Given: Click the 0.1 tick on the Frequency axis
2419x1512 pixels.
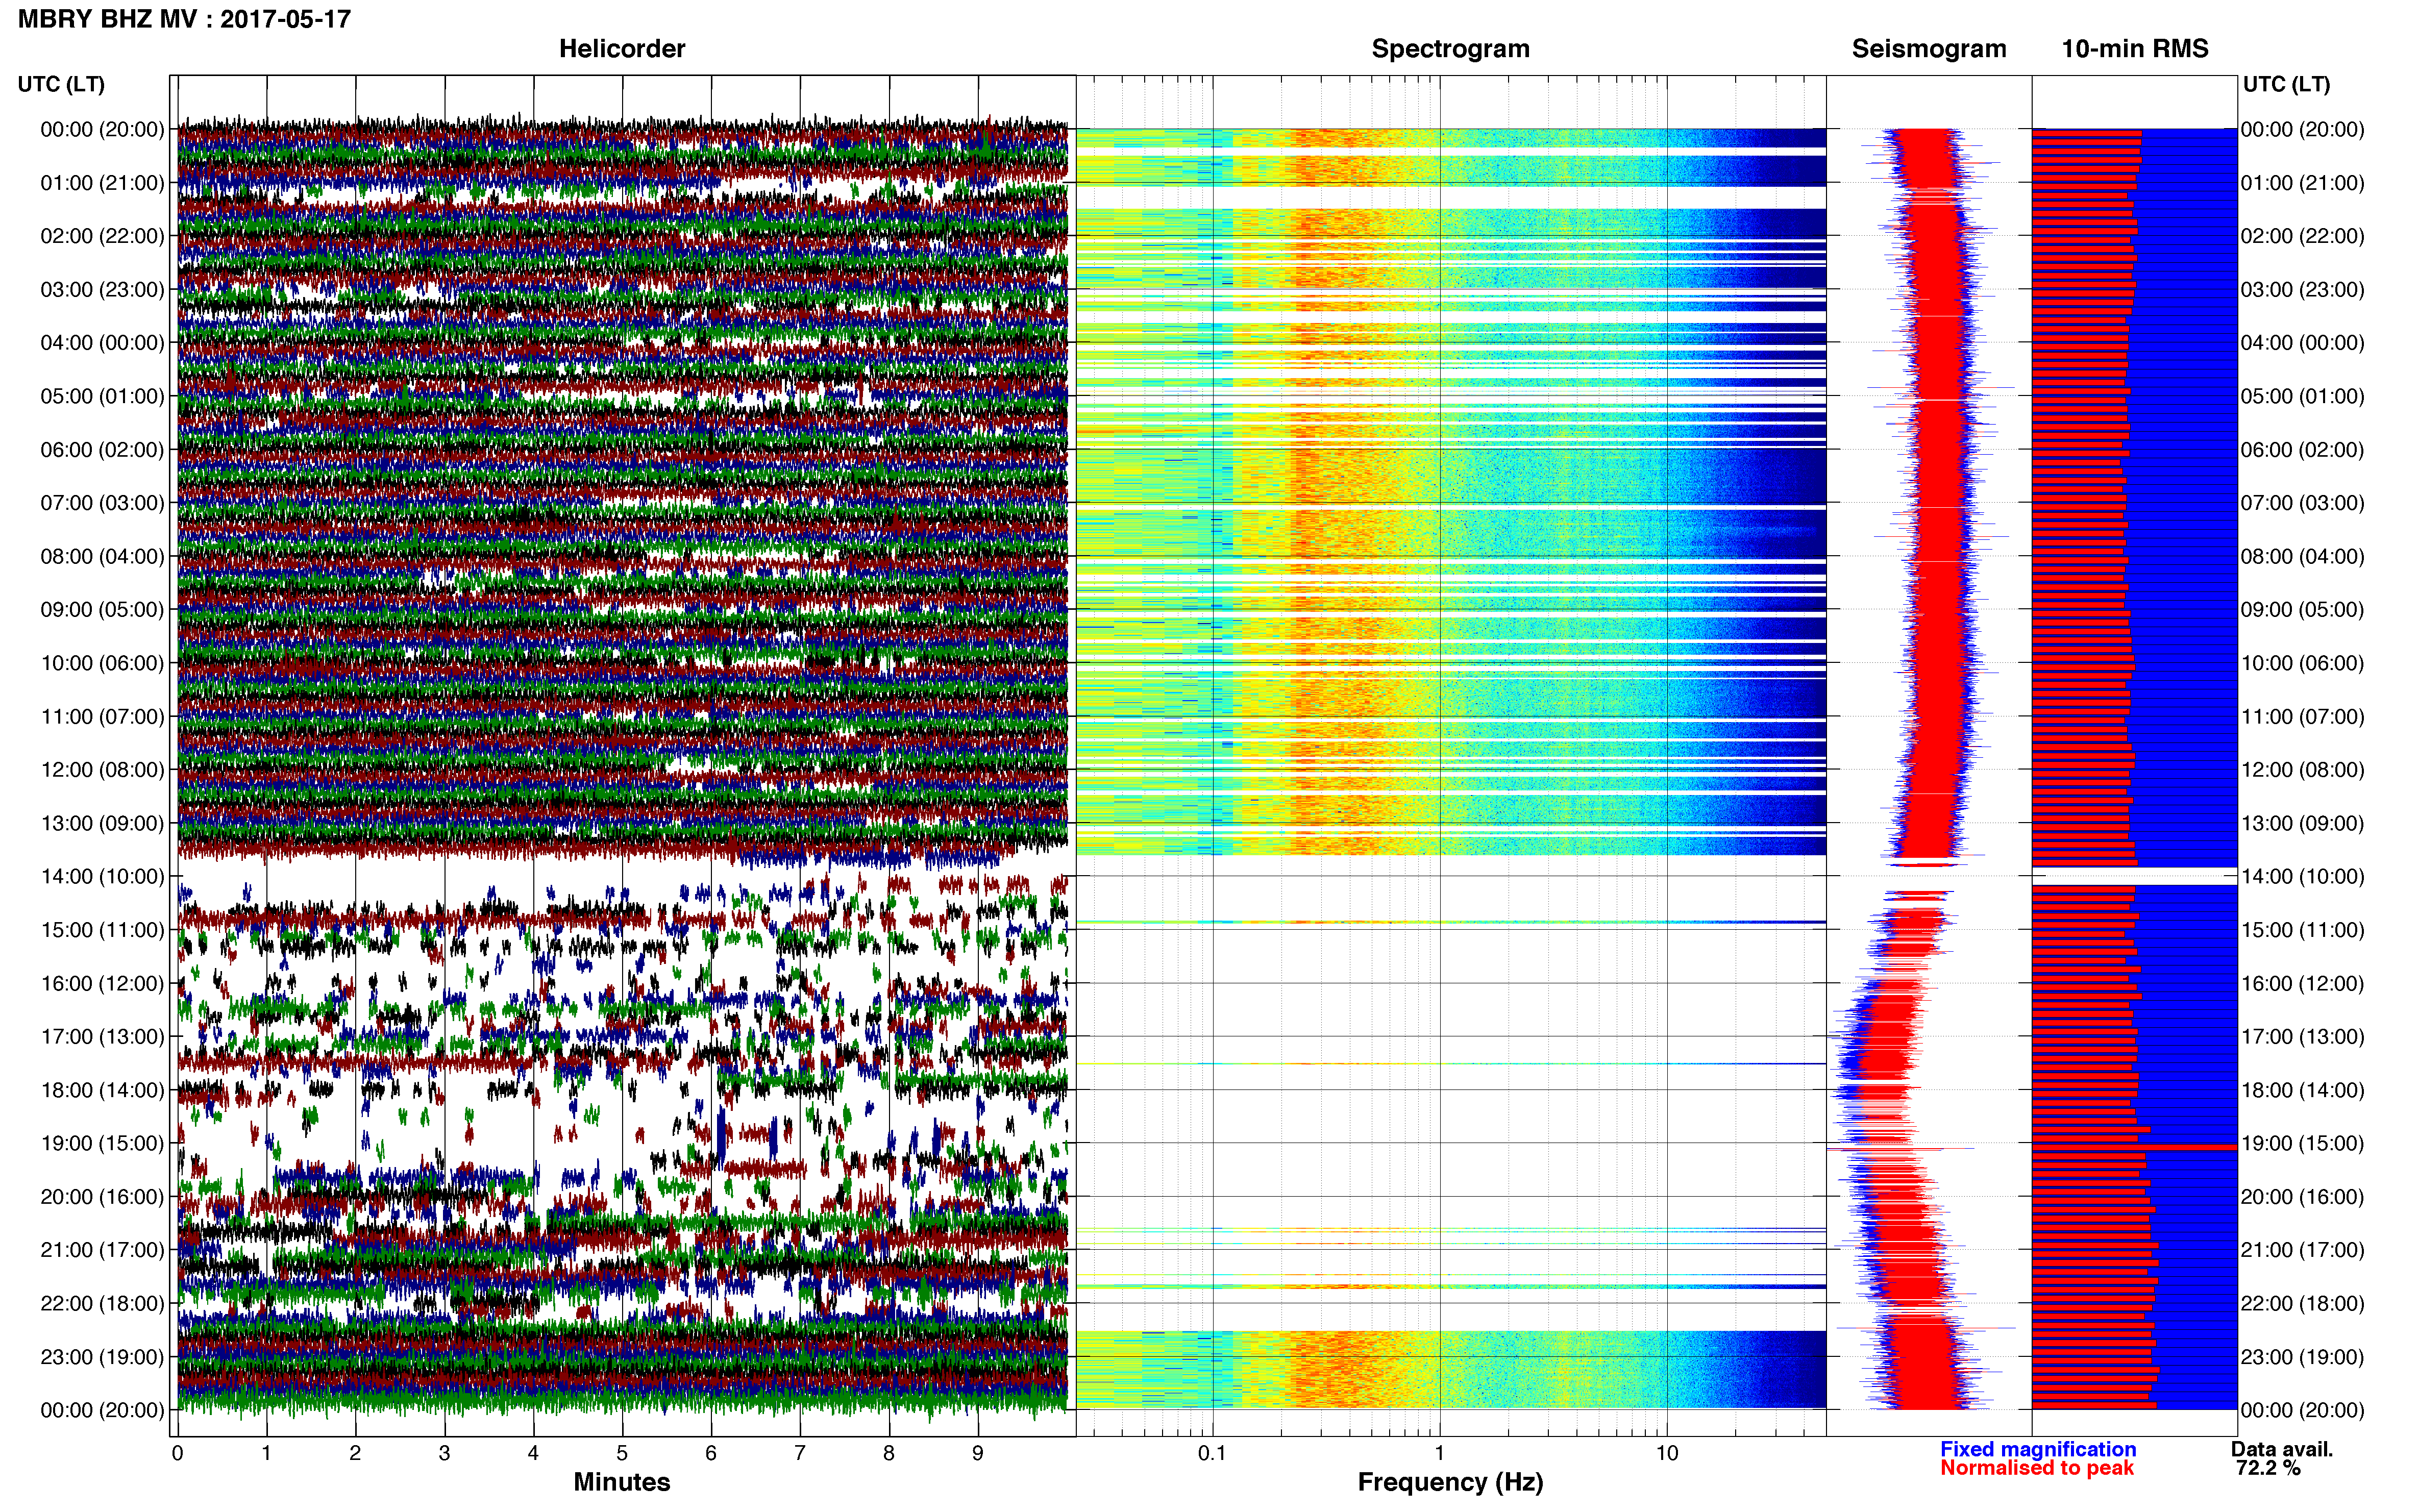Looking at the screenshot, I should click(x=1212, y=1454).
